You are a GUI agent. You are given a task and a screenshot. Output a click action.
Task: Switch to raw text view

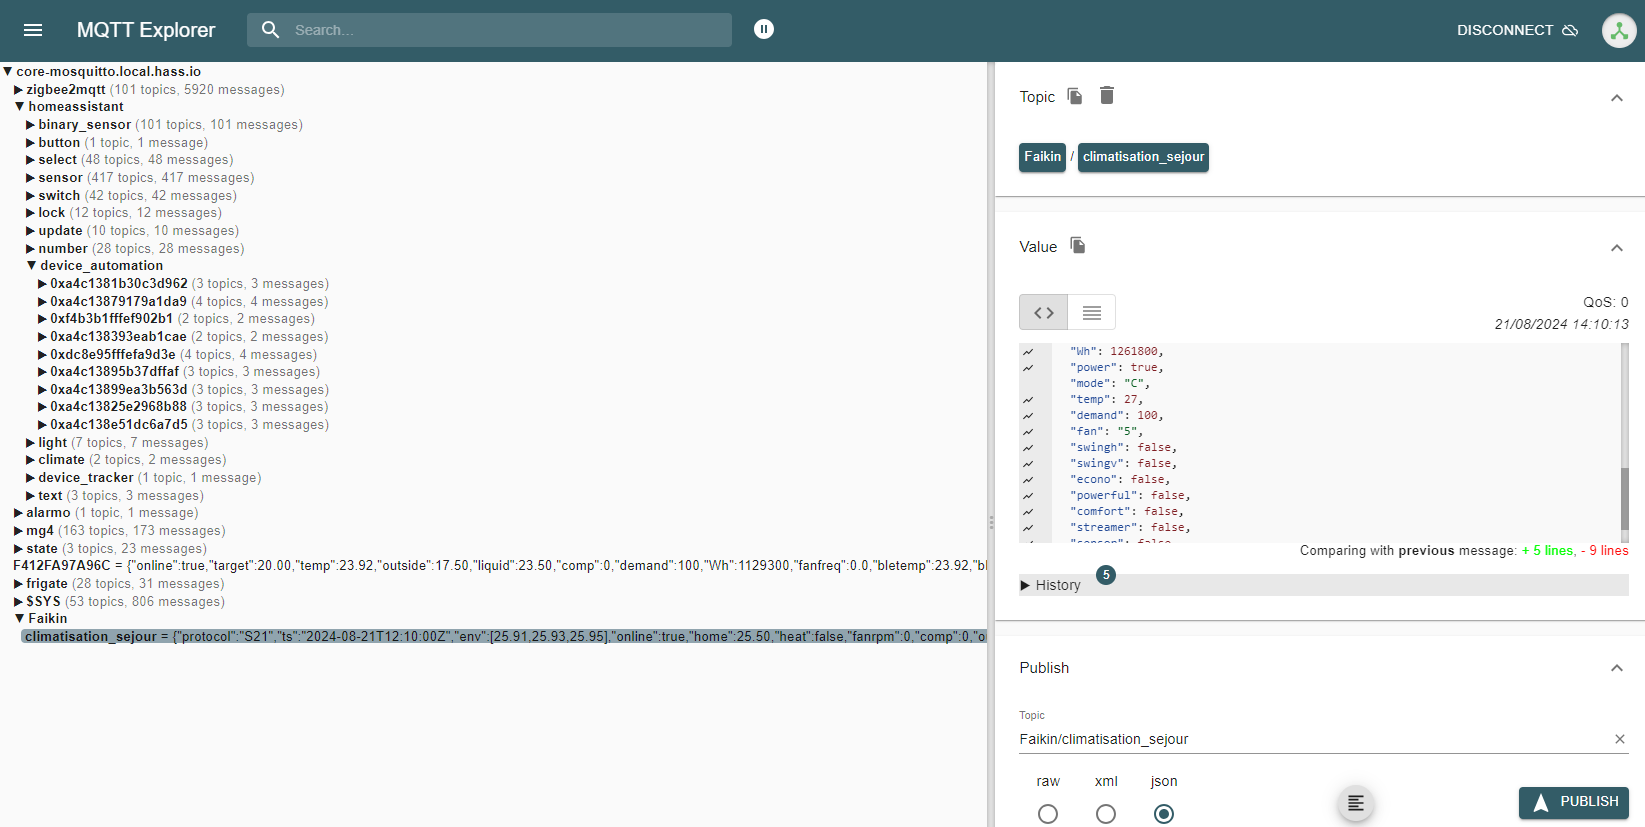pos(1092,313)
